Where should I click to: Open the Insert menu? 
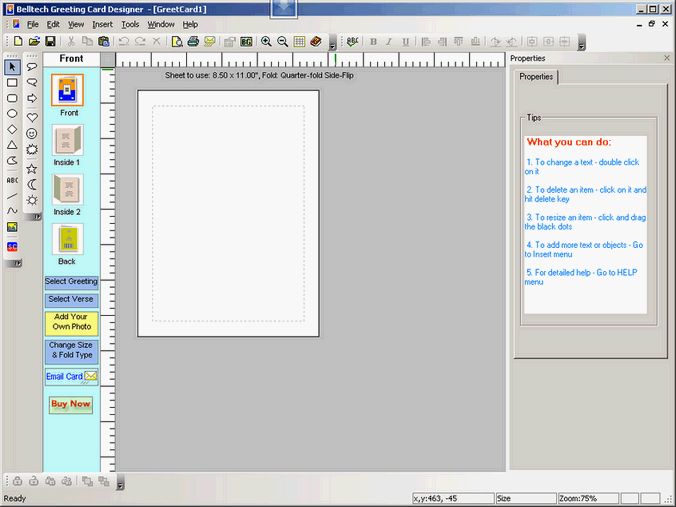pyautogui.click(x=103, y=25)
